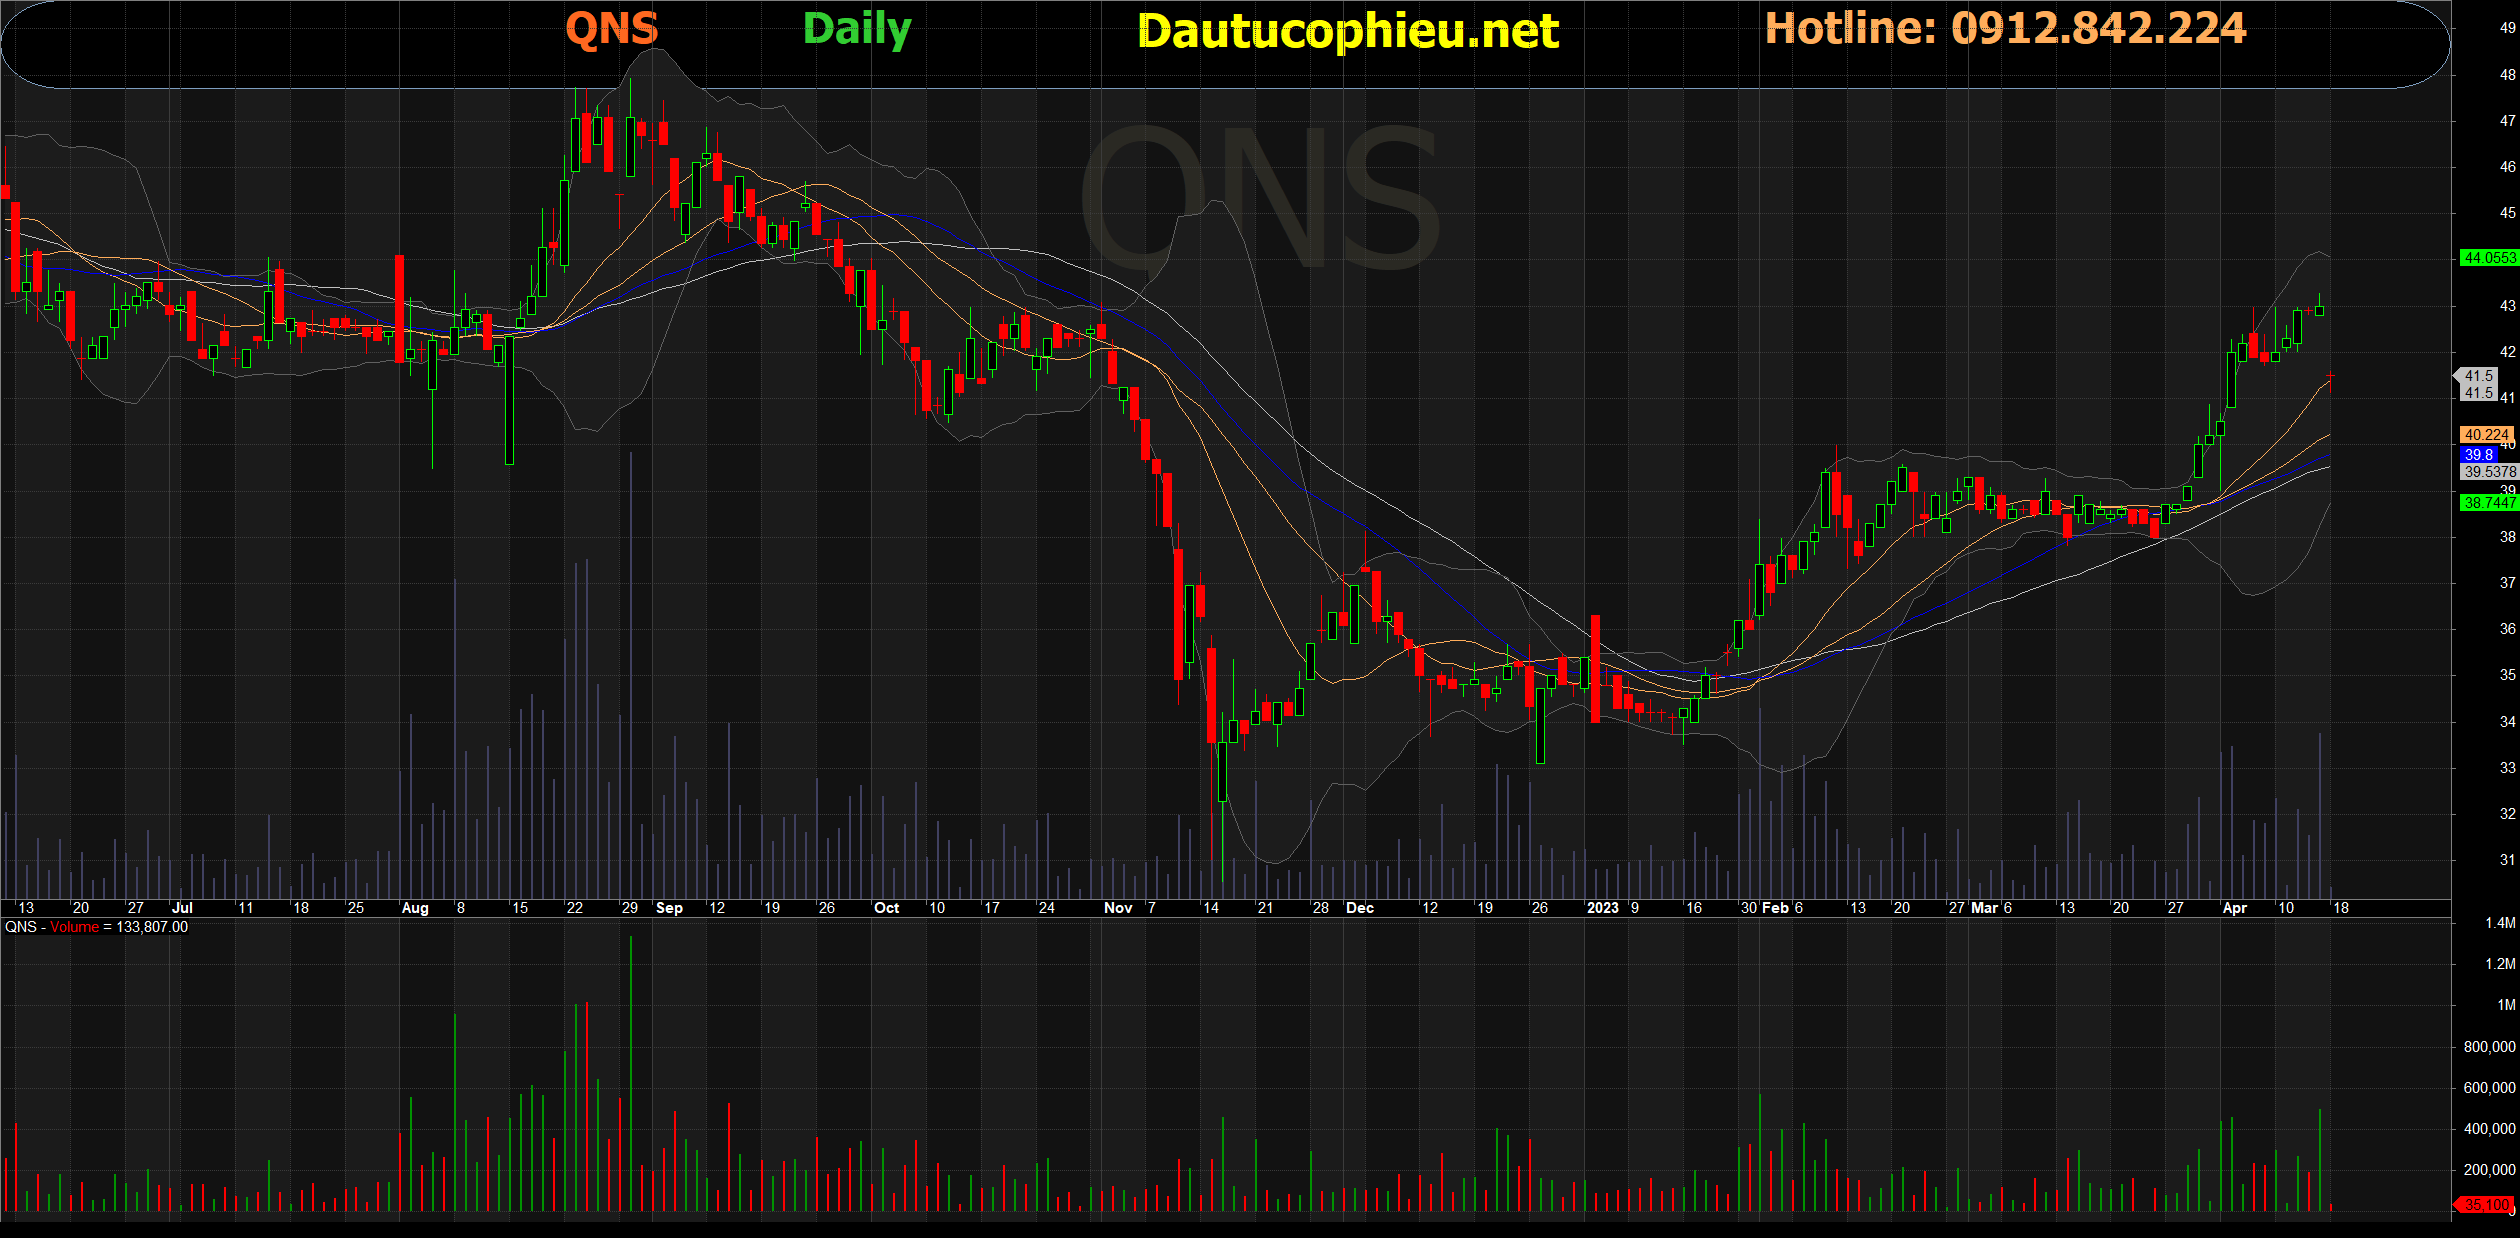Click the Feb label on the time axis
Image resolution: width=2520 pixels, height=1238 pixels.
point(1775,908)
